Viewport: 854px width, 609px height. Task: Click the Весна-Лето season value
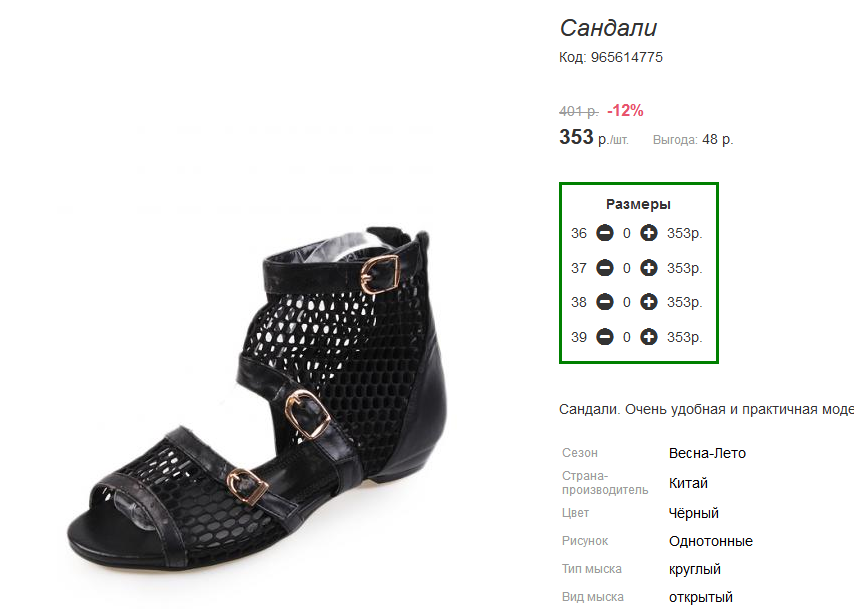[x=707, y=453]
